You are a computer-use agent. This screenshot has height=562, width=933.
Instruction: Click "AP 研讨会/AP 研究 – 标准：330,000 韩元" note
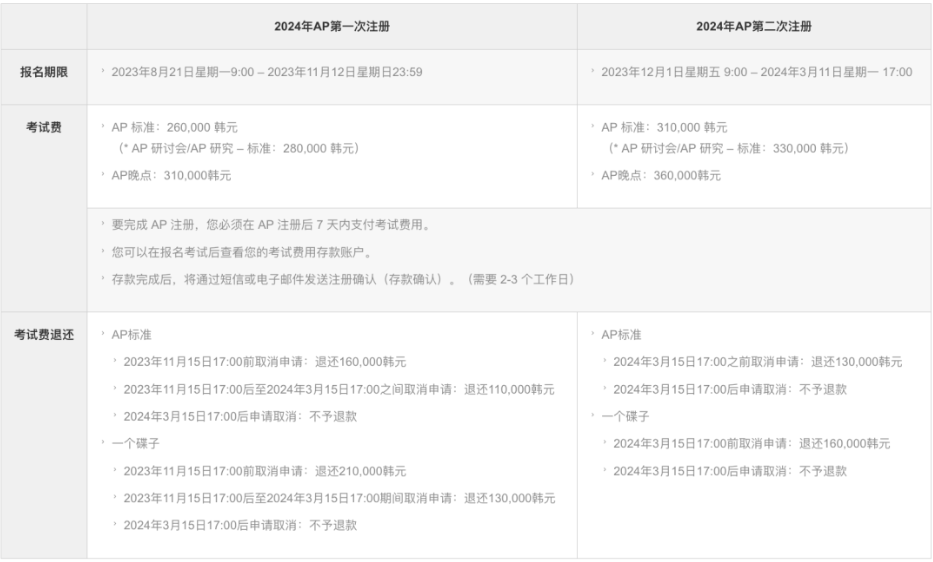click(x=728, y=148)
